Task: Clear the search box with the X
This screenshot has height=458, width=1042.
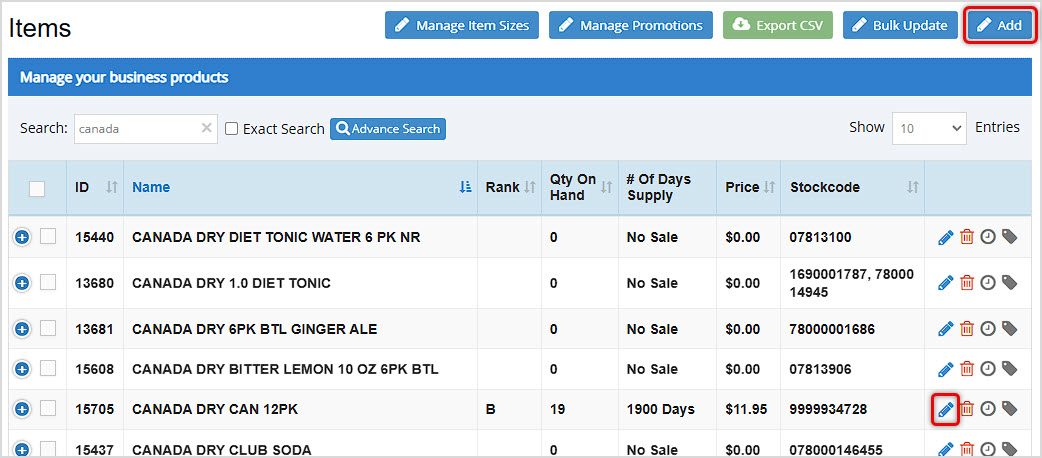Action: (x=207, y=128)
